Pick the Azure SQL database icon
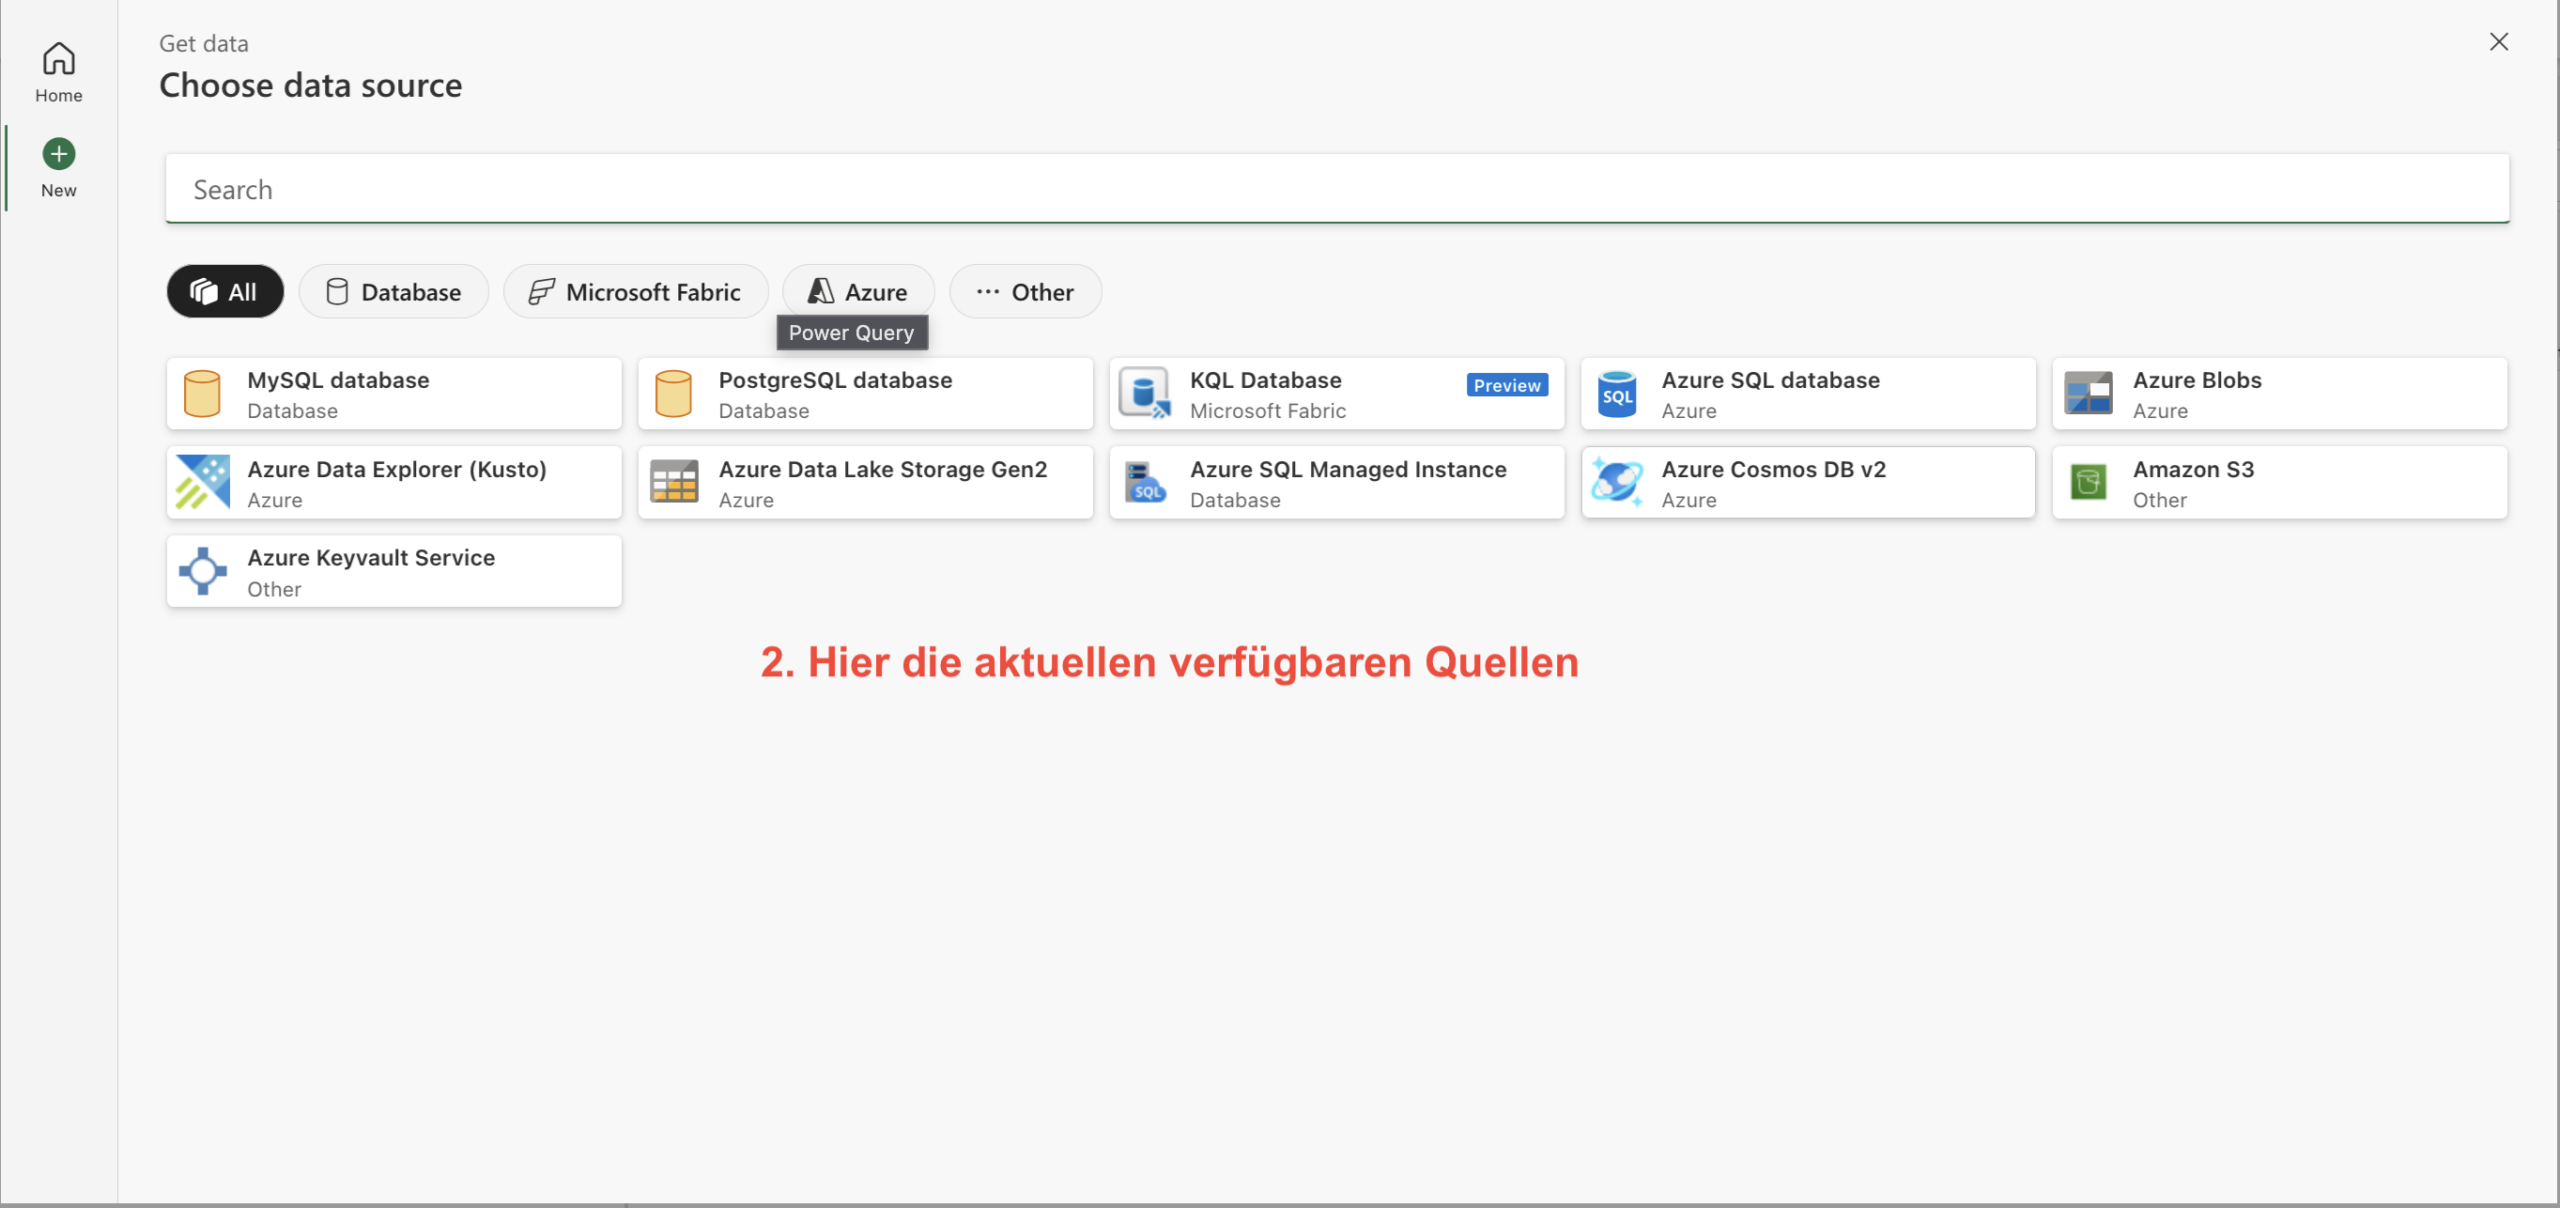This screenshot has width=2560, height=1208. click(x=1616, y=394)
